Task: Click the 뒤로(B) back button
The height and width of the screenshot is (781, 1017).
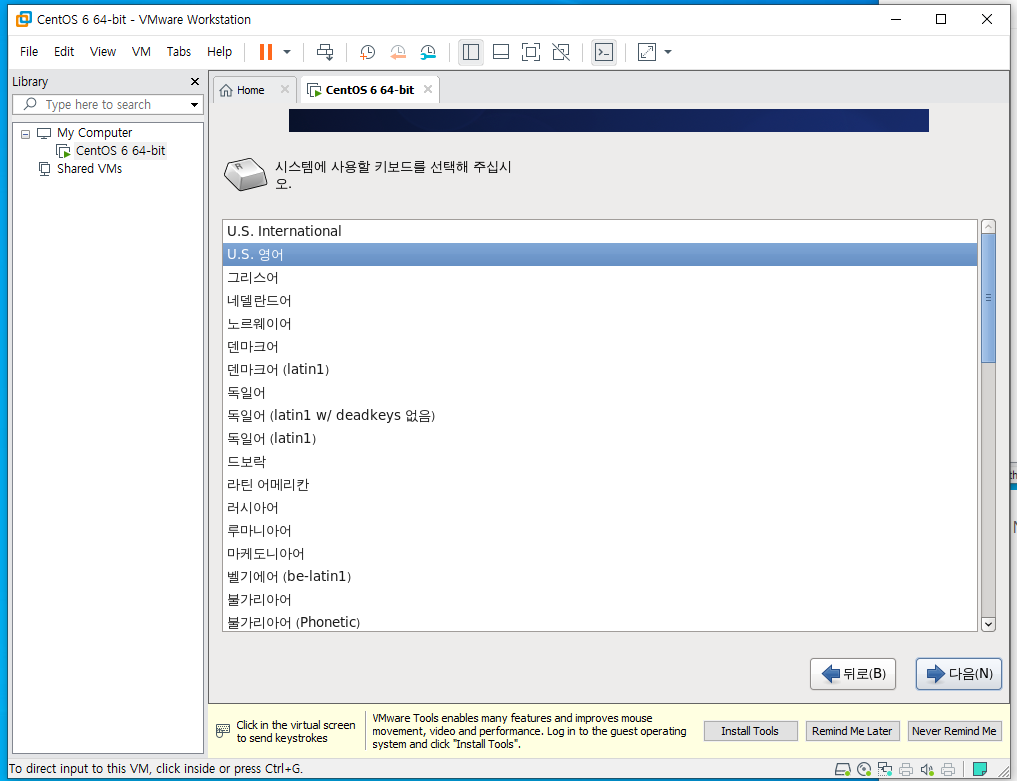Action: [x=853, y=674]
